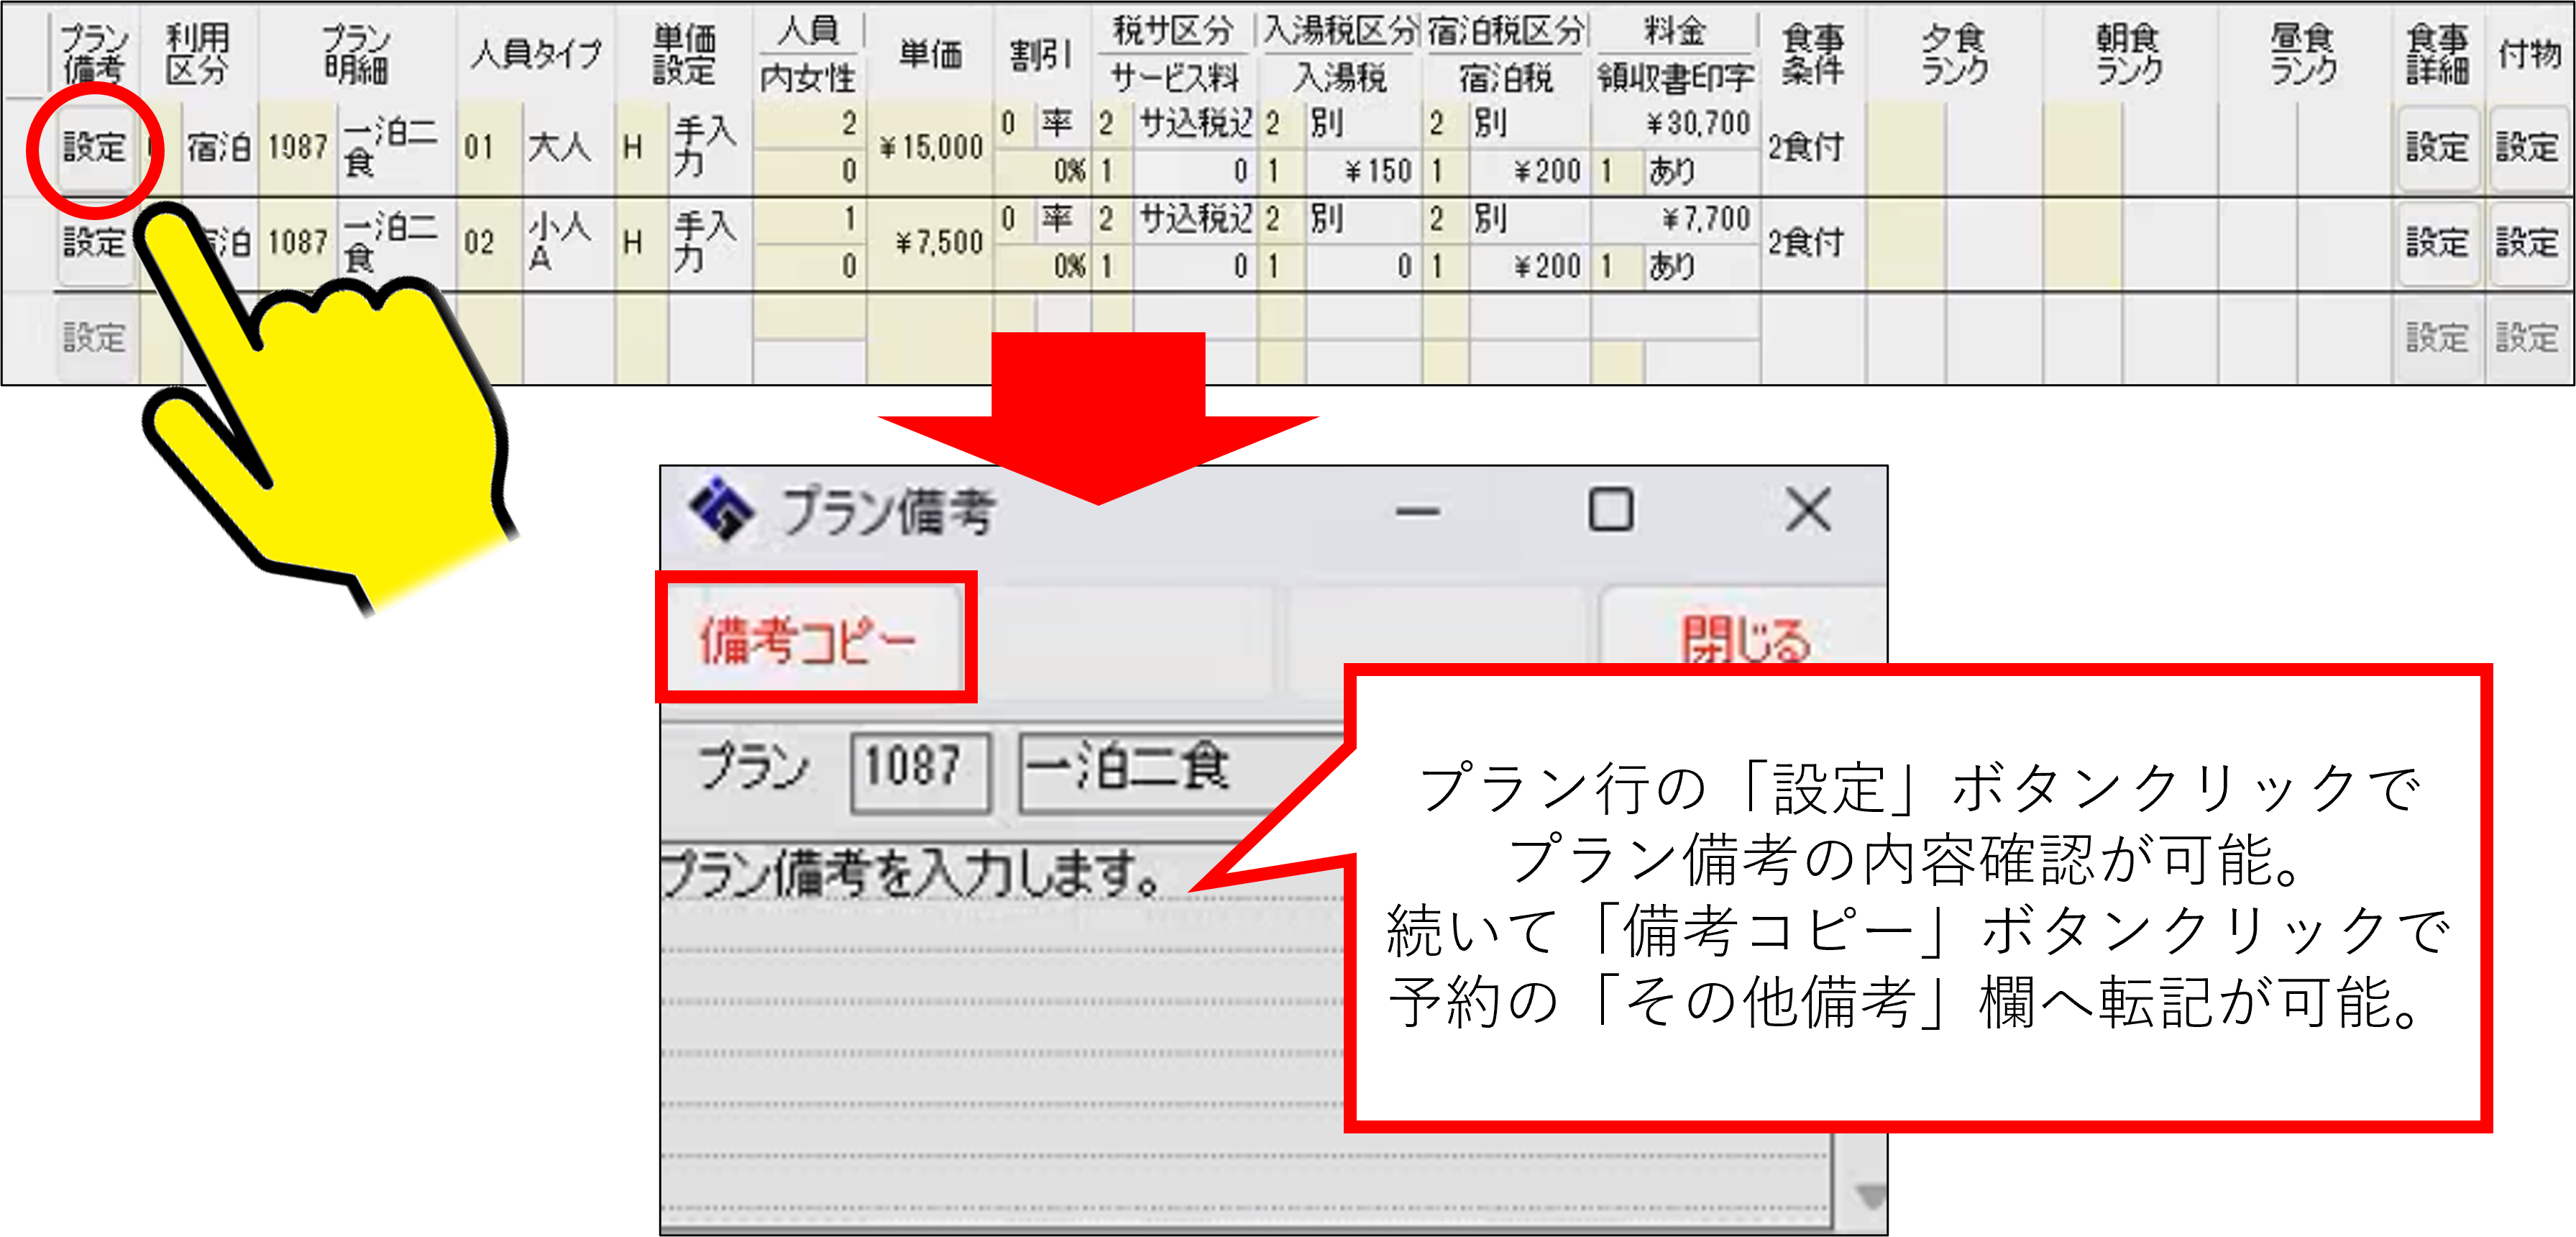Click the circled 設定 button in first row
Image resolution: width=2576 pixels, height=1237 pixels.
[94, 148]
